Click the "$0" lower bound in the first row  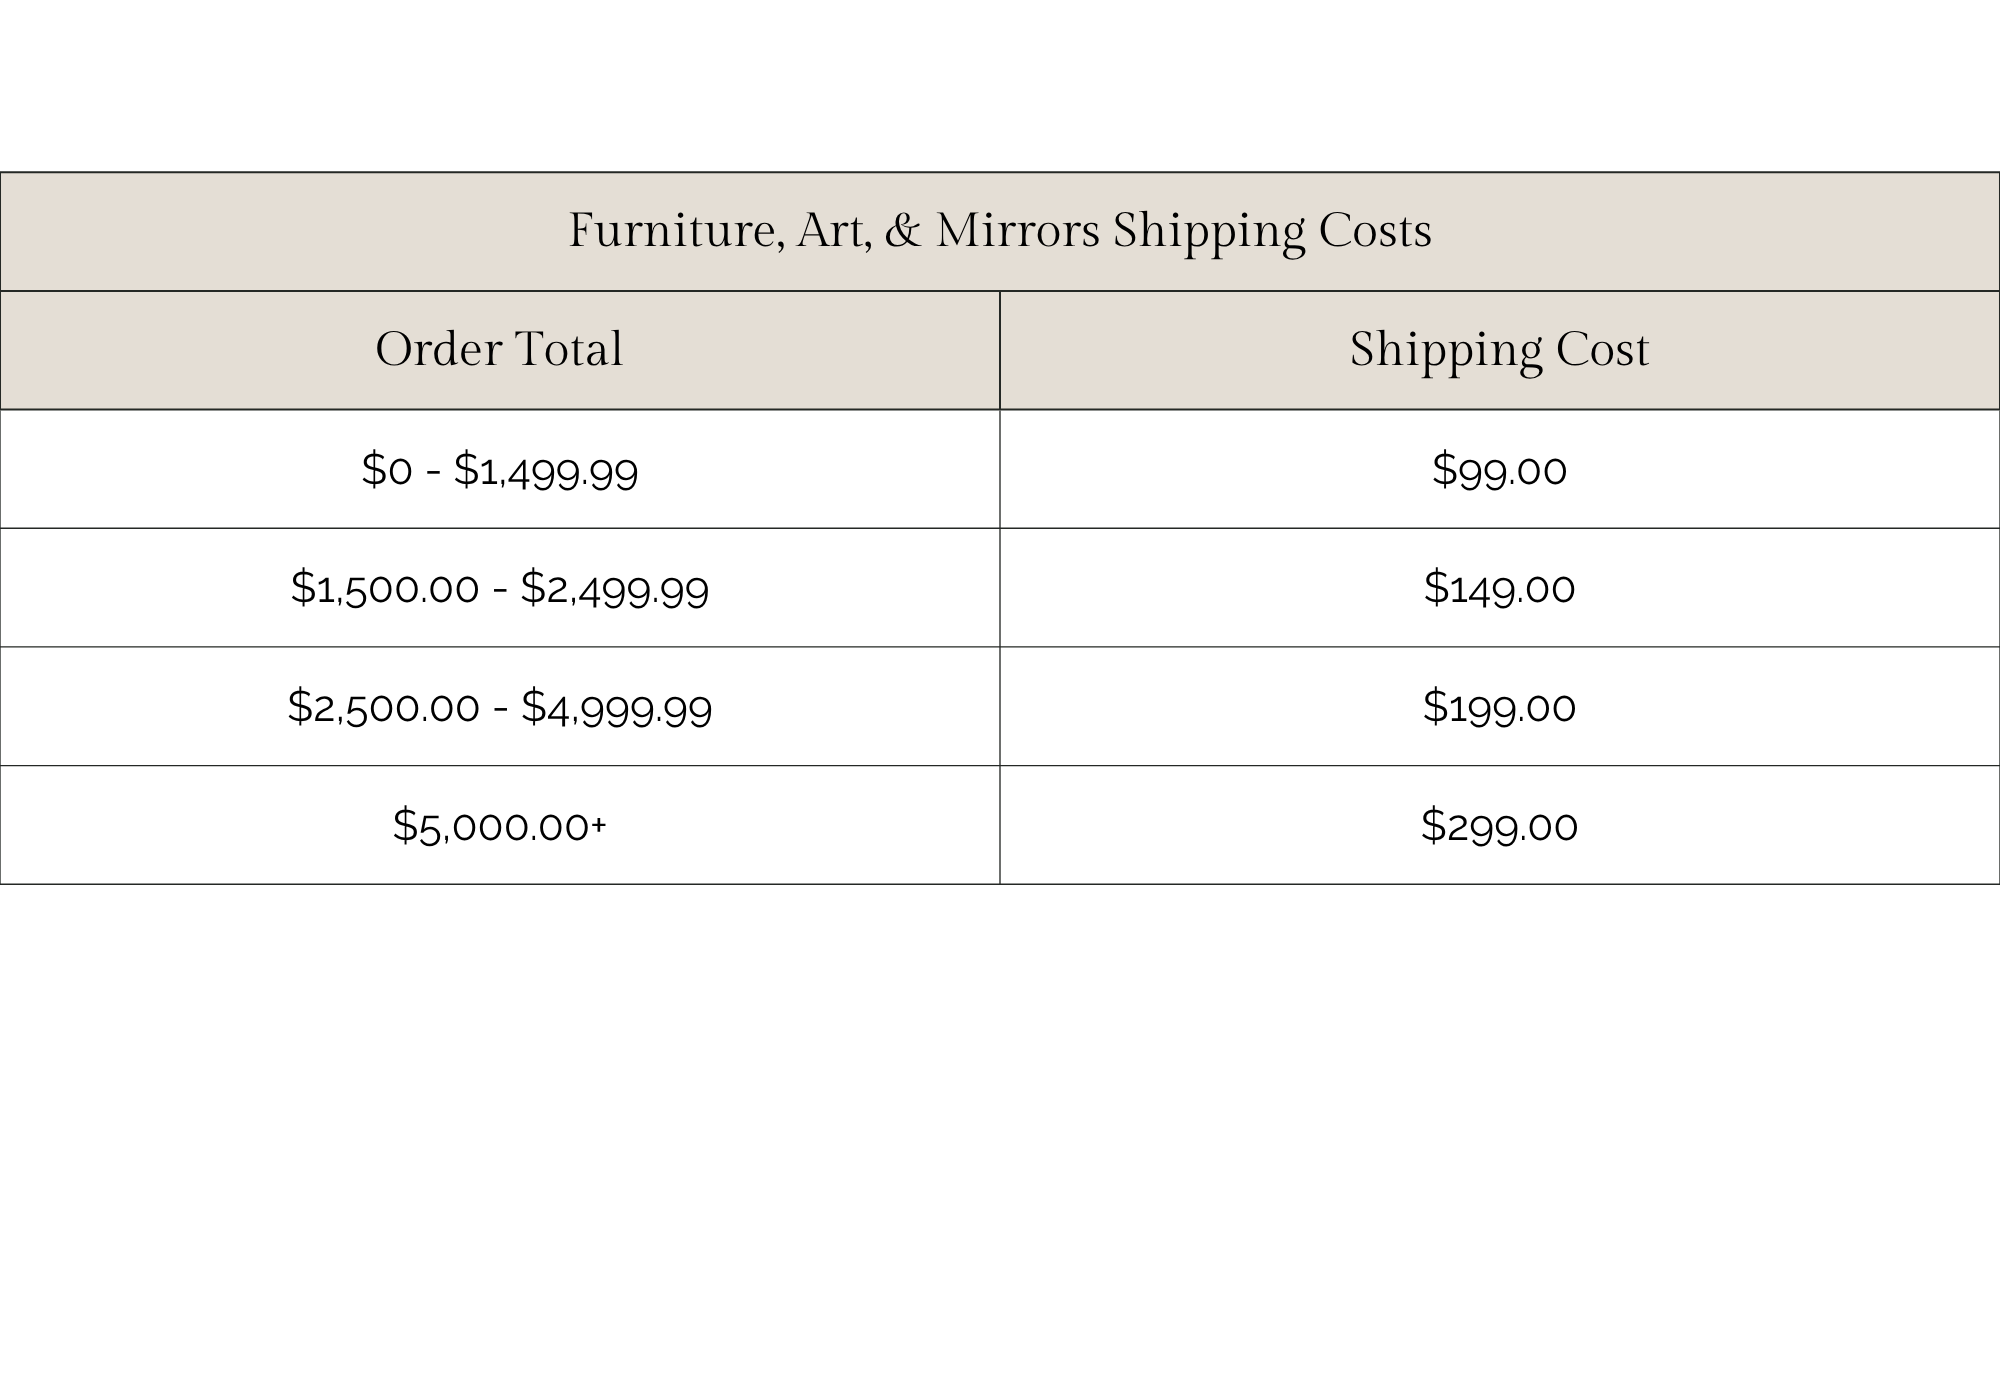(x=387, y=469)
